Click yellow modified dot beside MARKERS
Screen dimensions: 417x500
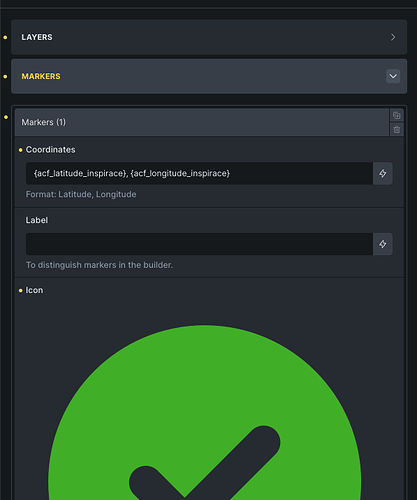click(x=5, y=77)
